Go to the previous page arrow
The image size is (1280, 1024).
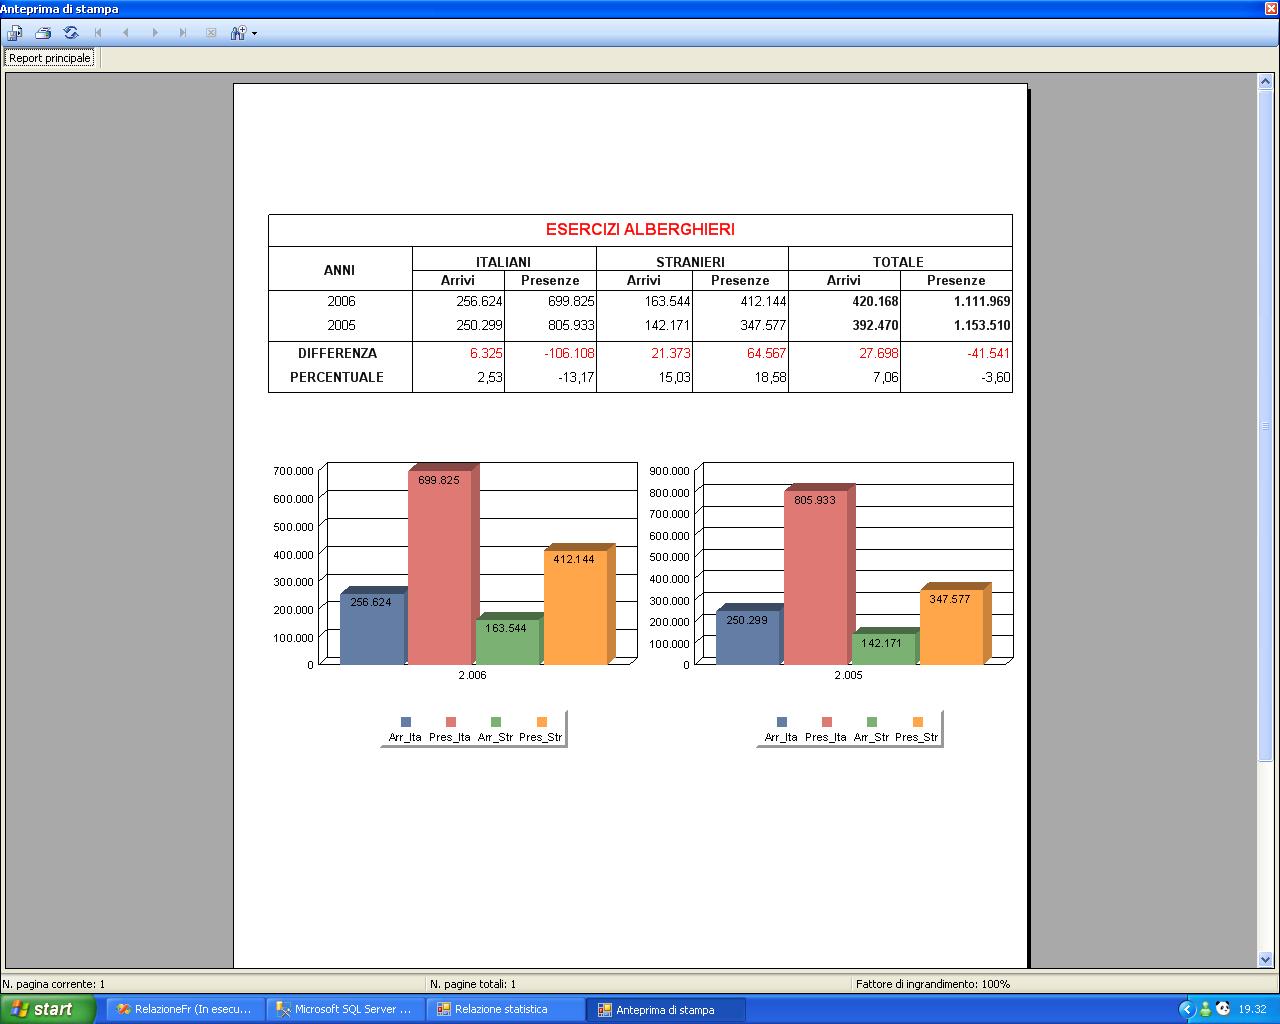coord(126,33)
